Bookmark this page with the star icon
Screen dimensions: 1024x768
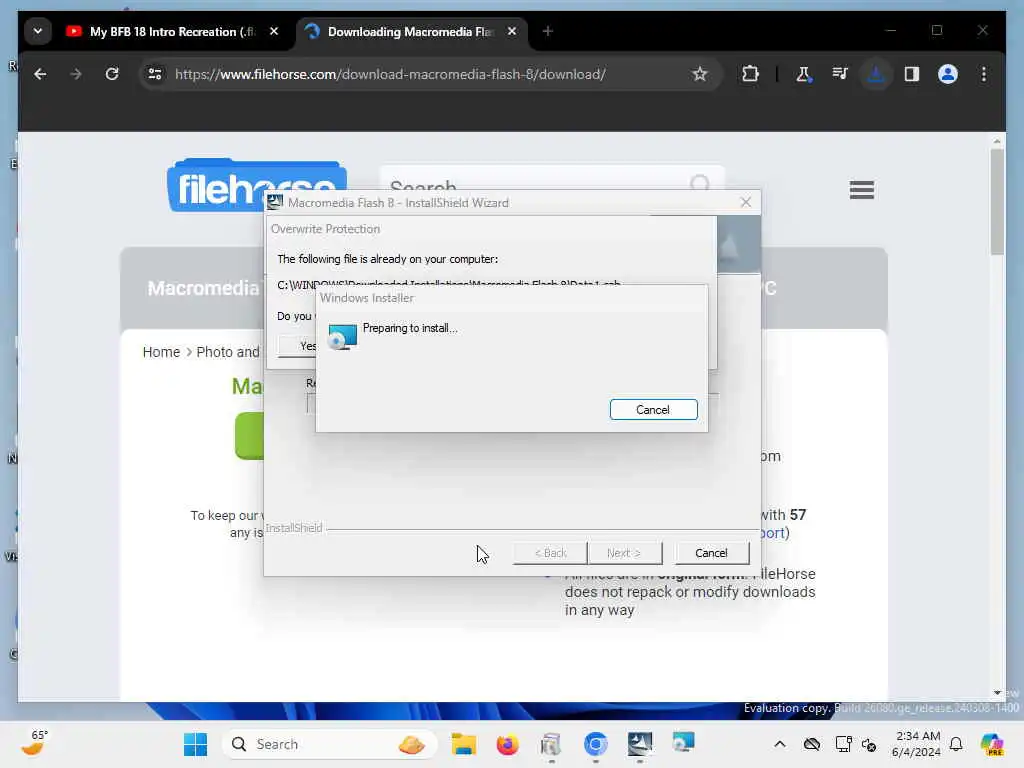699,74
